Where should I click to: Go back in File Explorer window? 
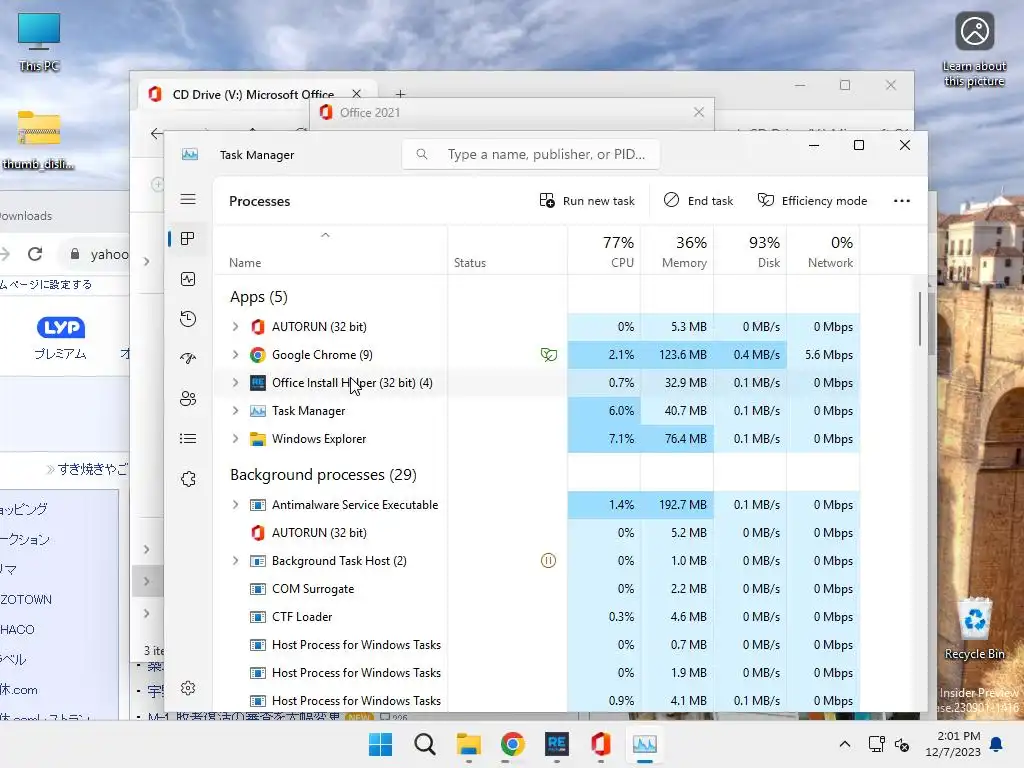coord(156,134)
